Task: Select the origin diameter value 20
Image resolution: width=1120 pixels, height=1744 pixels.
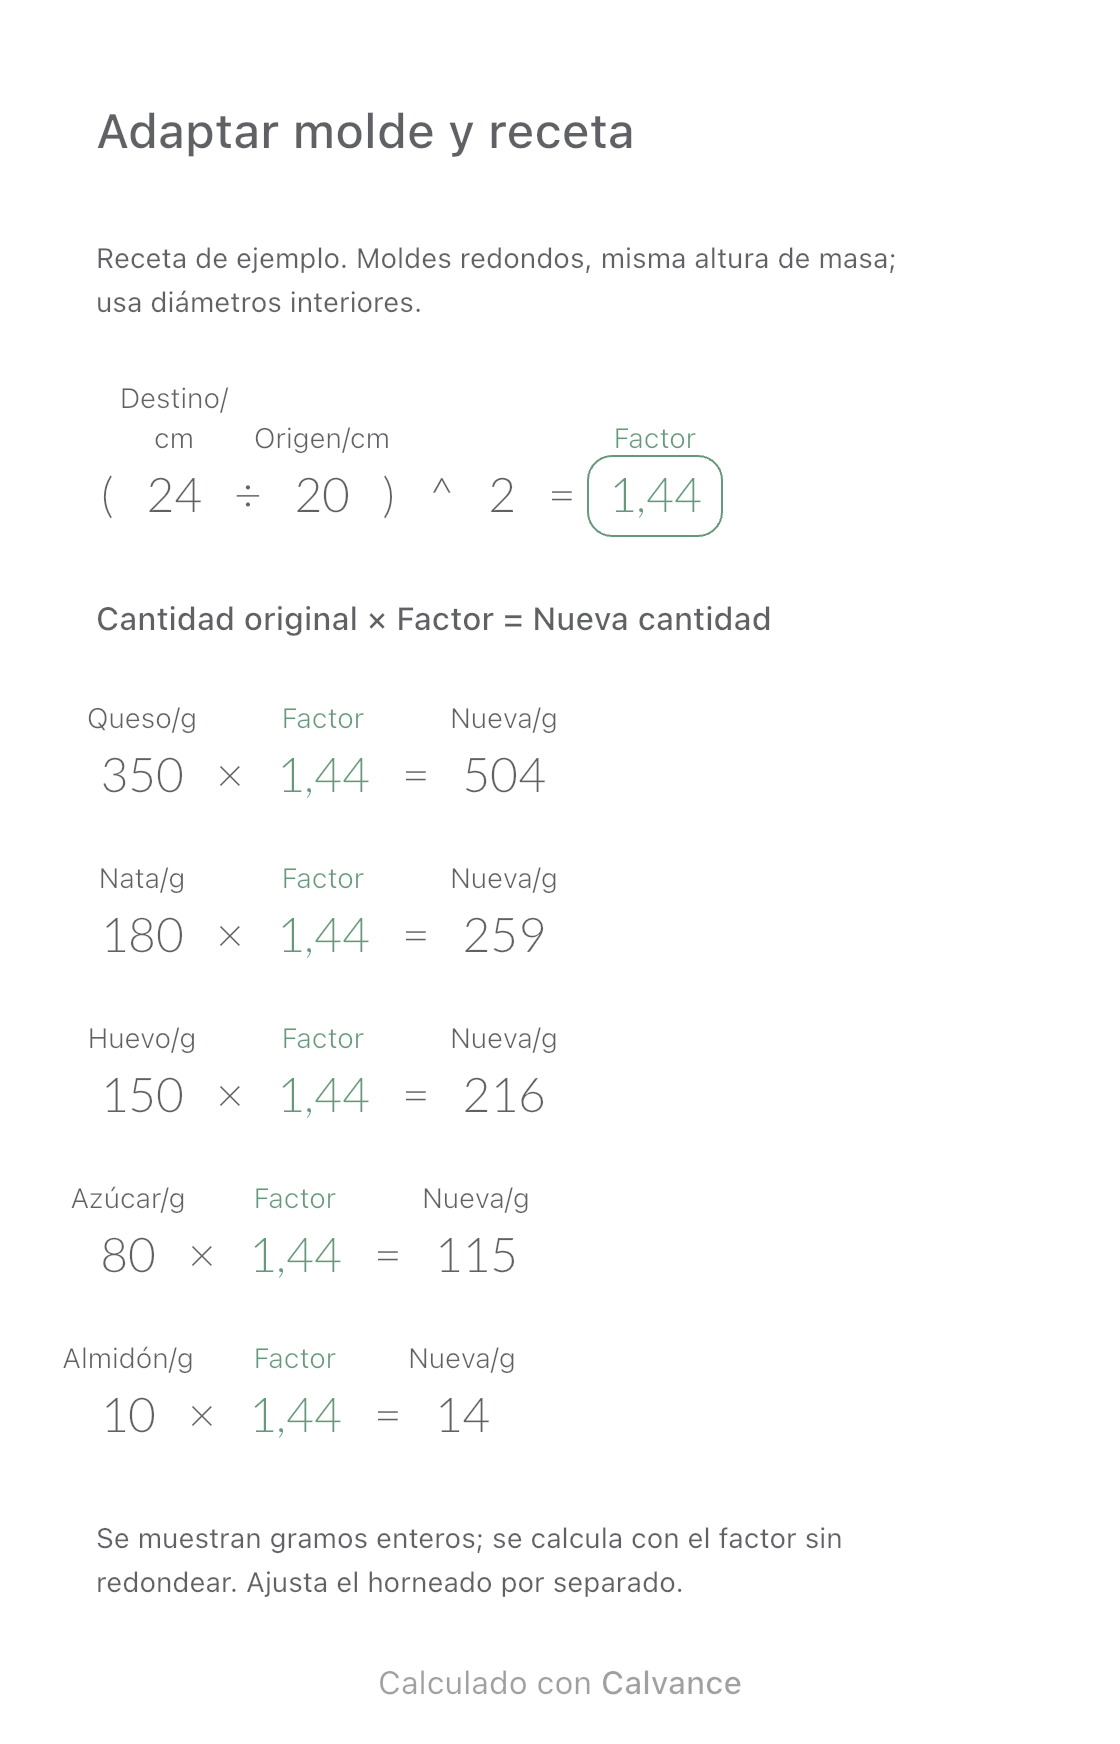Action: (x=322, y=496)
